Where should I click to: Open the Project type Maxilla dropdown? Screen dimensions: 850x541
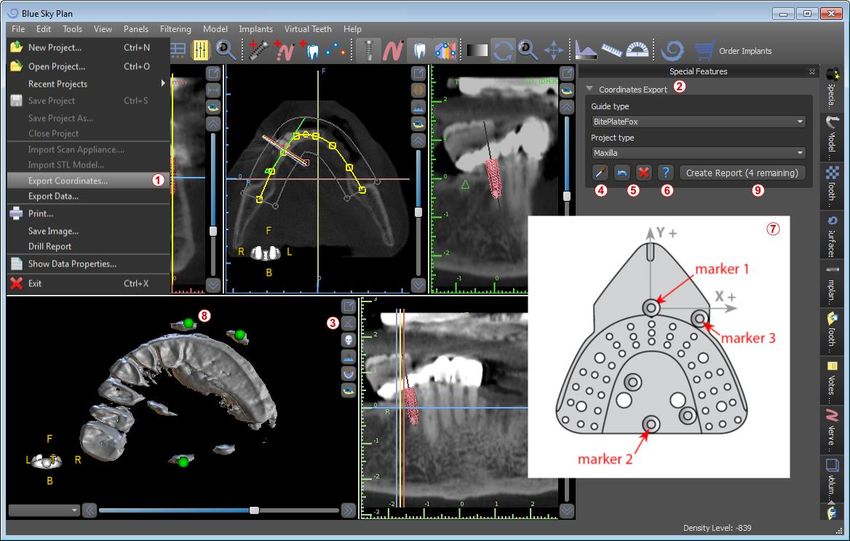pos(698,153)
